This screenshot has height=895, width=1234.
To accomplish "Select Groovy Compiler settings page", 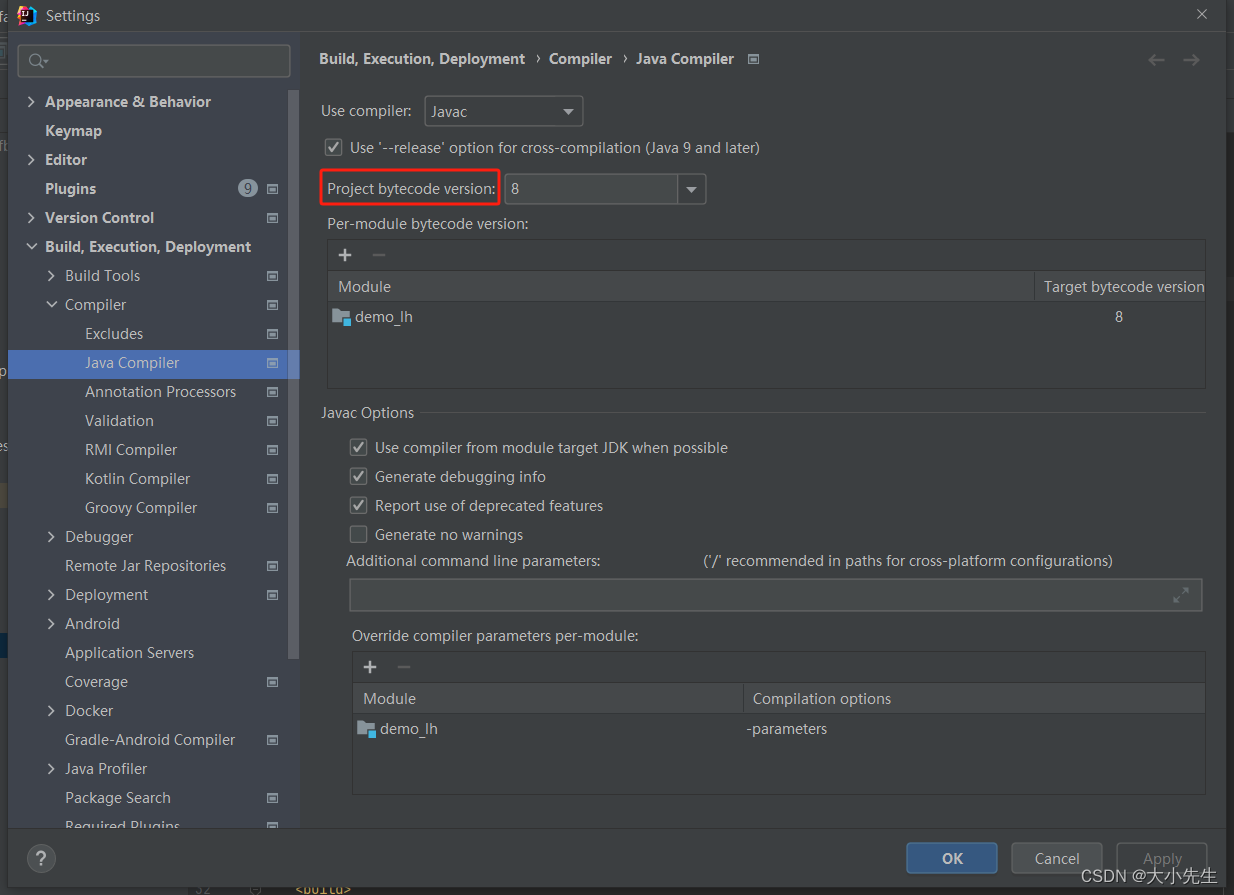I will point(141,508).
